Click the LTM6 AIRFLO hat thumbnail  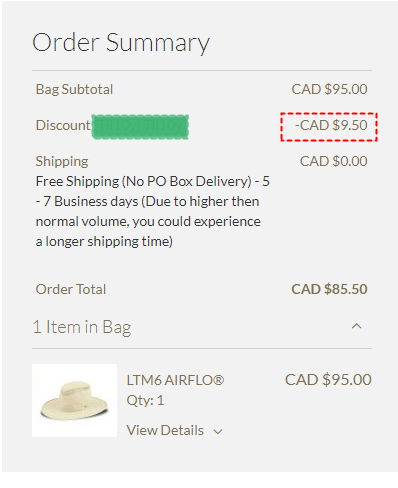(x=74, y=400)
